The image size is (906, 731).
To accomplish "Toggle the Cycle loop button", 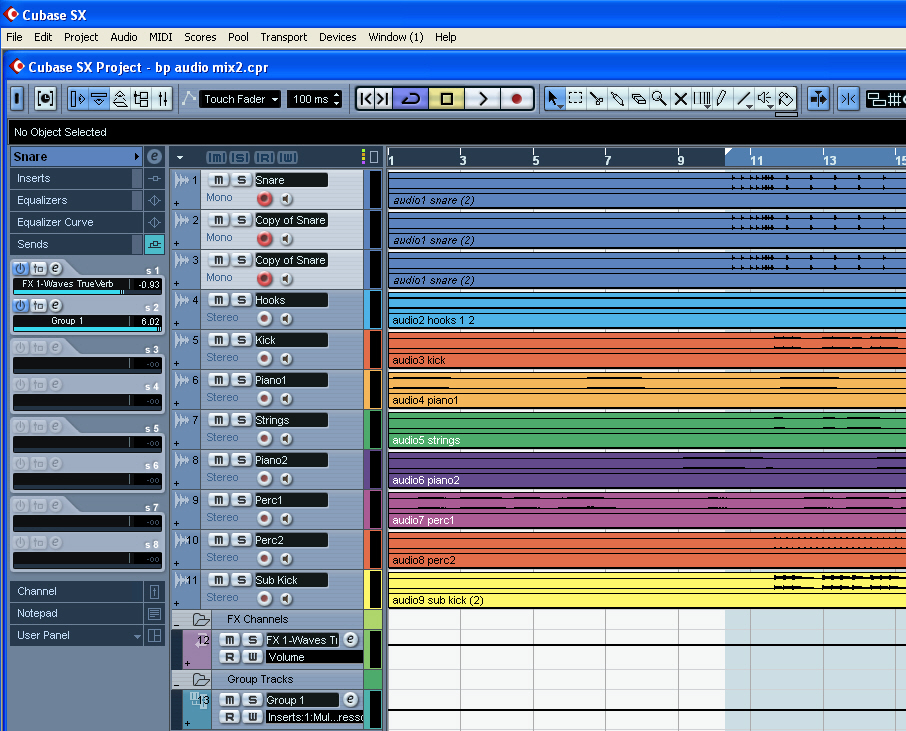I will pos(411,99).
